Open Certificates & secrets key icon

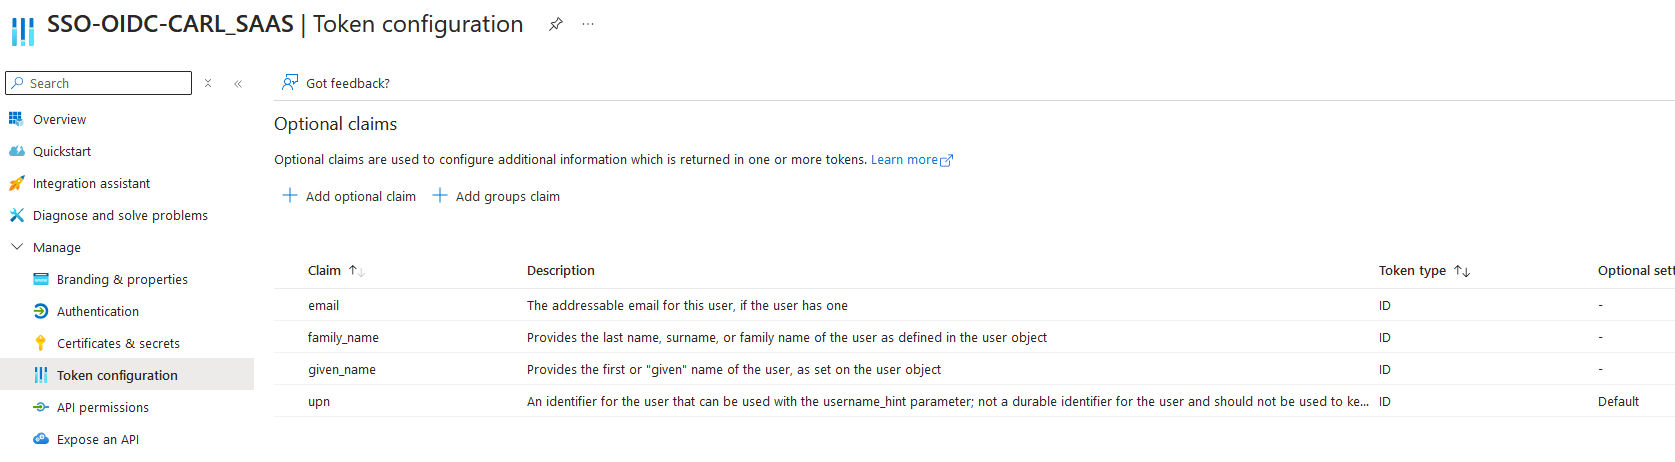coord(41,343)
